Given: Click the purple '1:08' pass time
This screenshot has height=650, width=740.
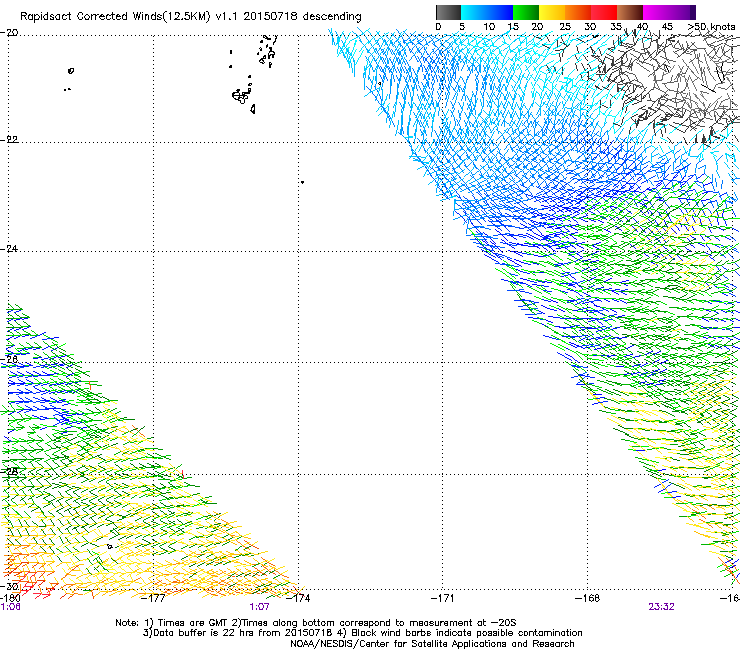Looking at the screenshot, I should click(10, 607).
